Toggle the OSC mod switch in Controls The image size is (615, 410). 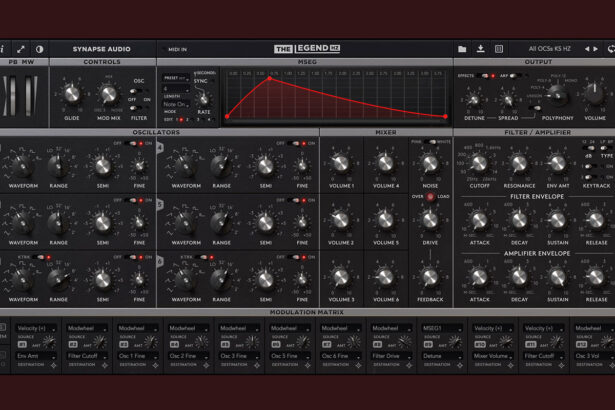coord(136,91)
